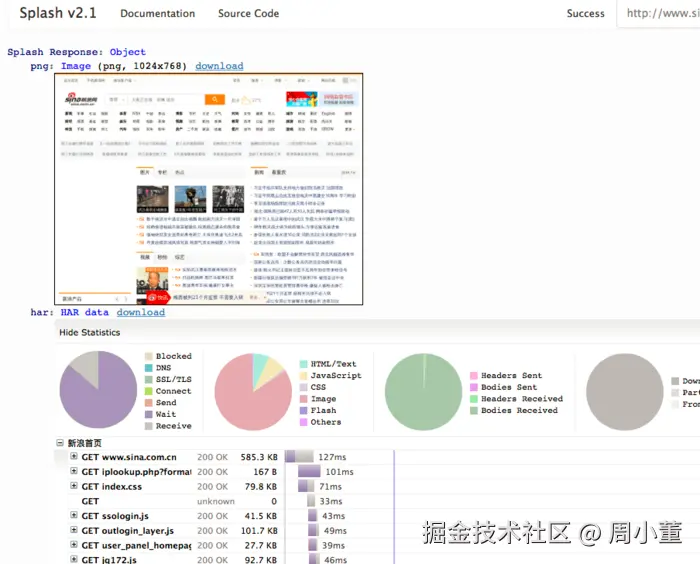The width and height of the screenshot is (700, 564).
Task: Click the 71ms timeline bar
Action: (x=306, y=486)
